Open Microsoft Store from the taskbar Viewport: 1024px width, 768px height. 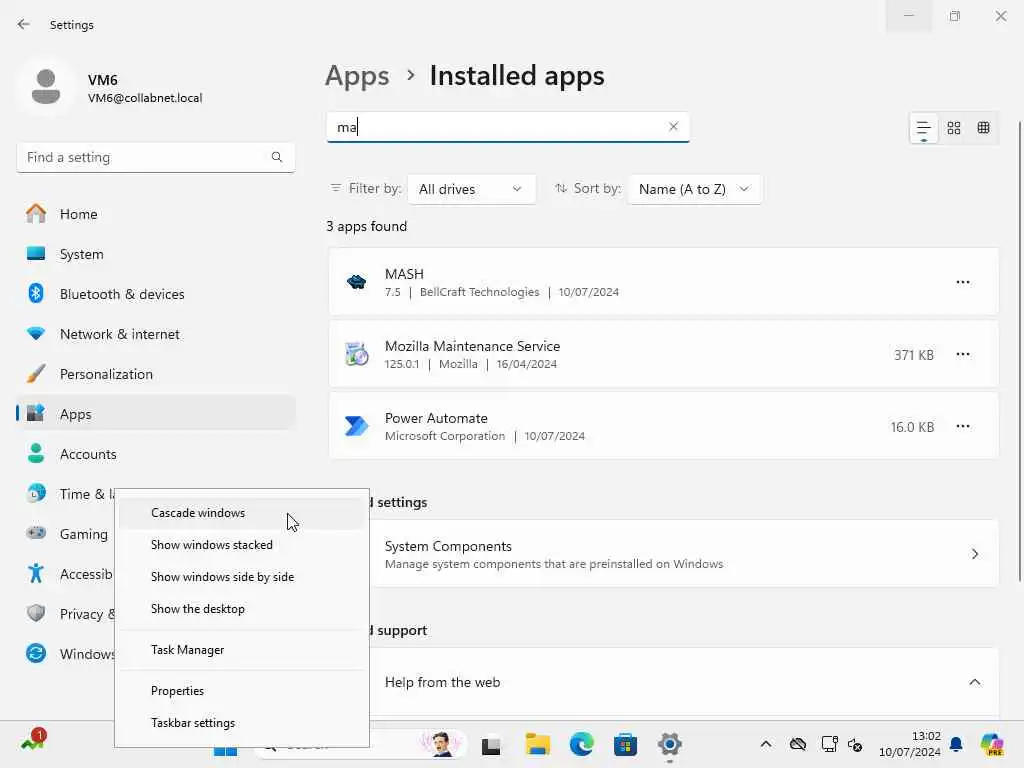click(x=625, y=744)
